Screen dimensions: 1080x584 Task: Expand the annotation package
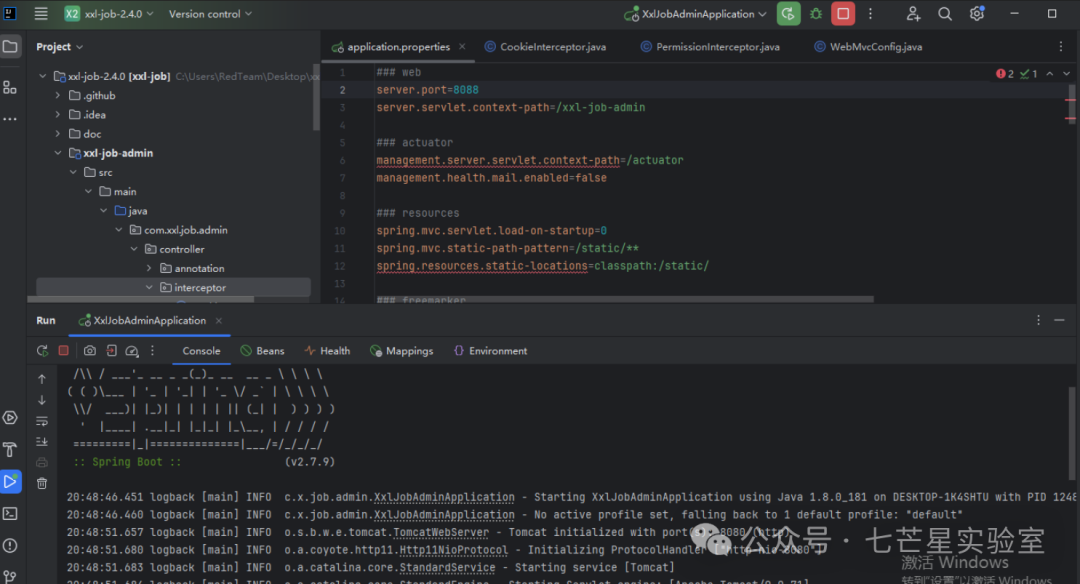pos(149,269)
